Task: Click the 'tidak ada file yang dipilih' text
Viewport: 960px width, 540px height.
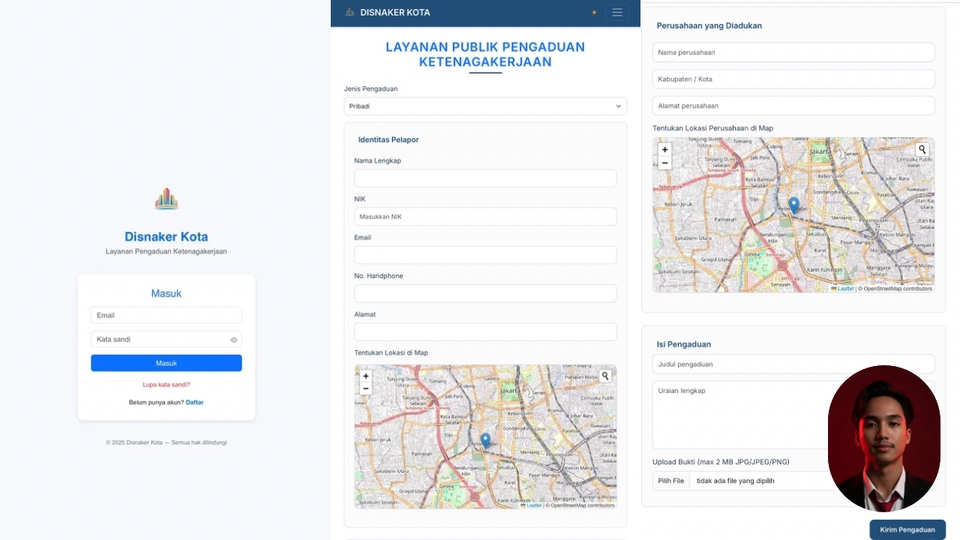Action: (735, 481)
